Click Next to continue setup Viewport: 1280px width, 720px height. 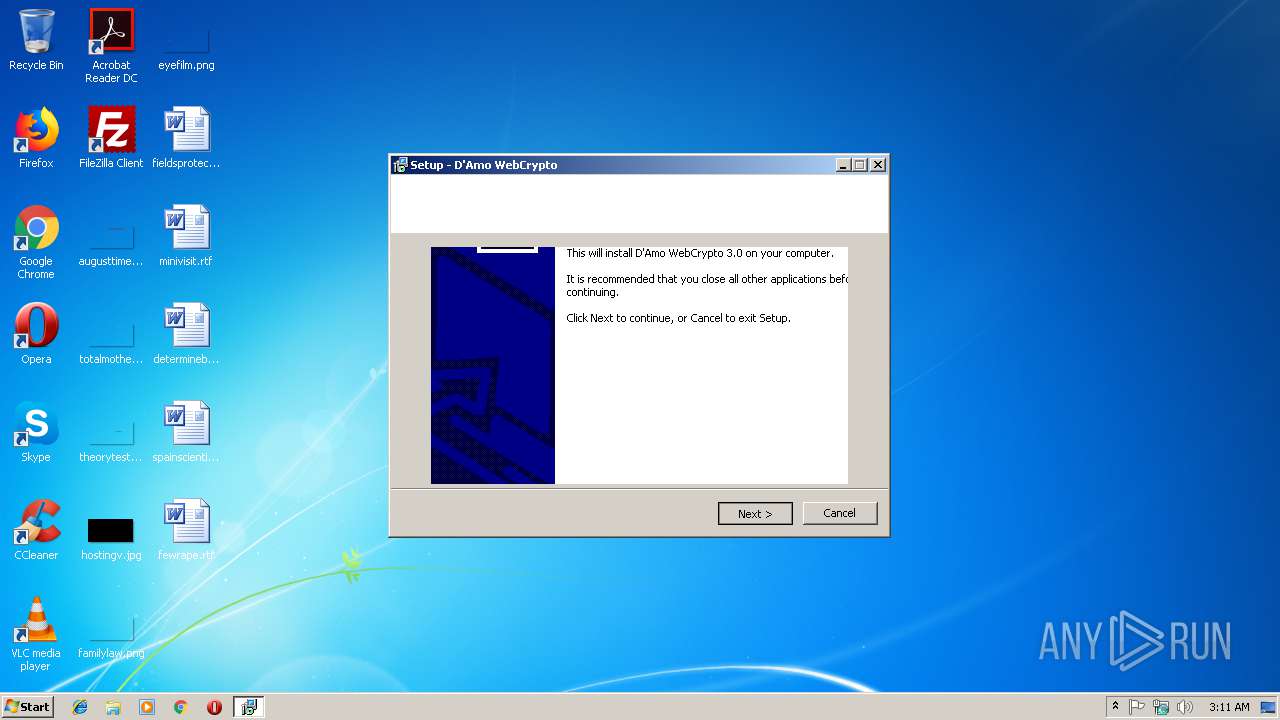pos(755,513)
